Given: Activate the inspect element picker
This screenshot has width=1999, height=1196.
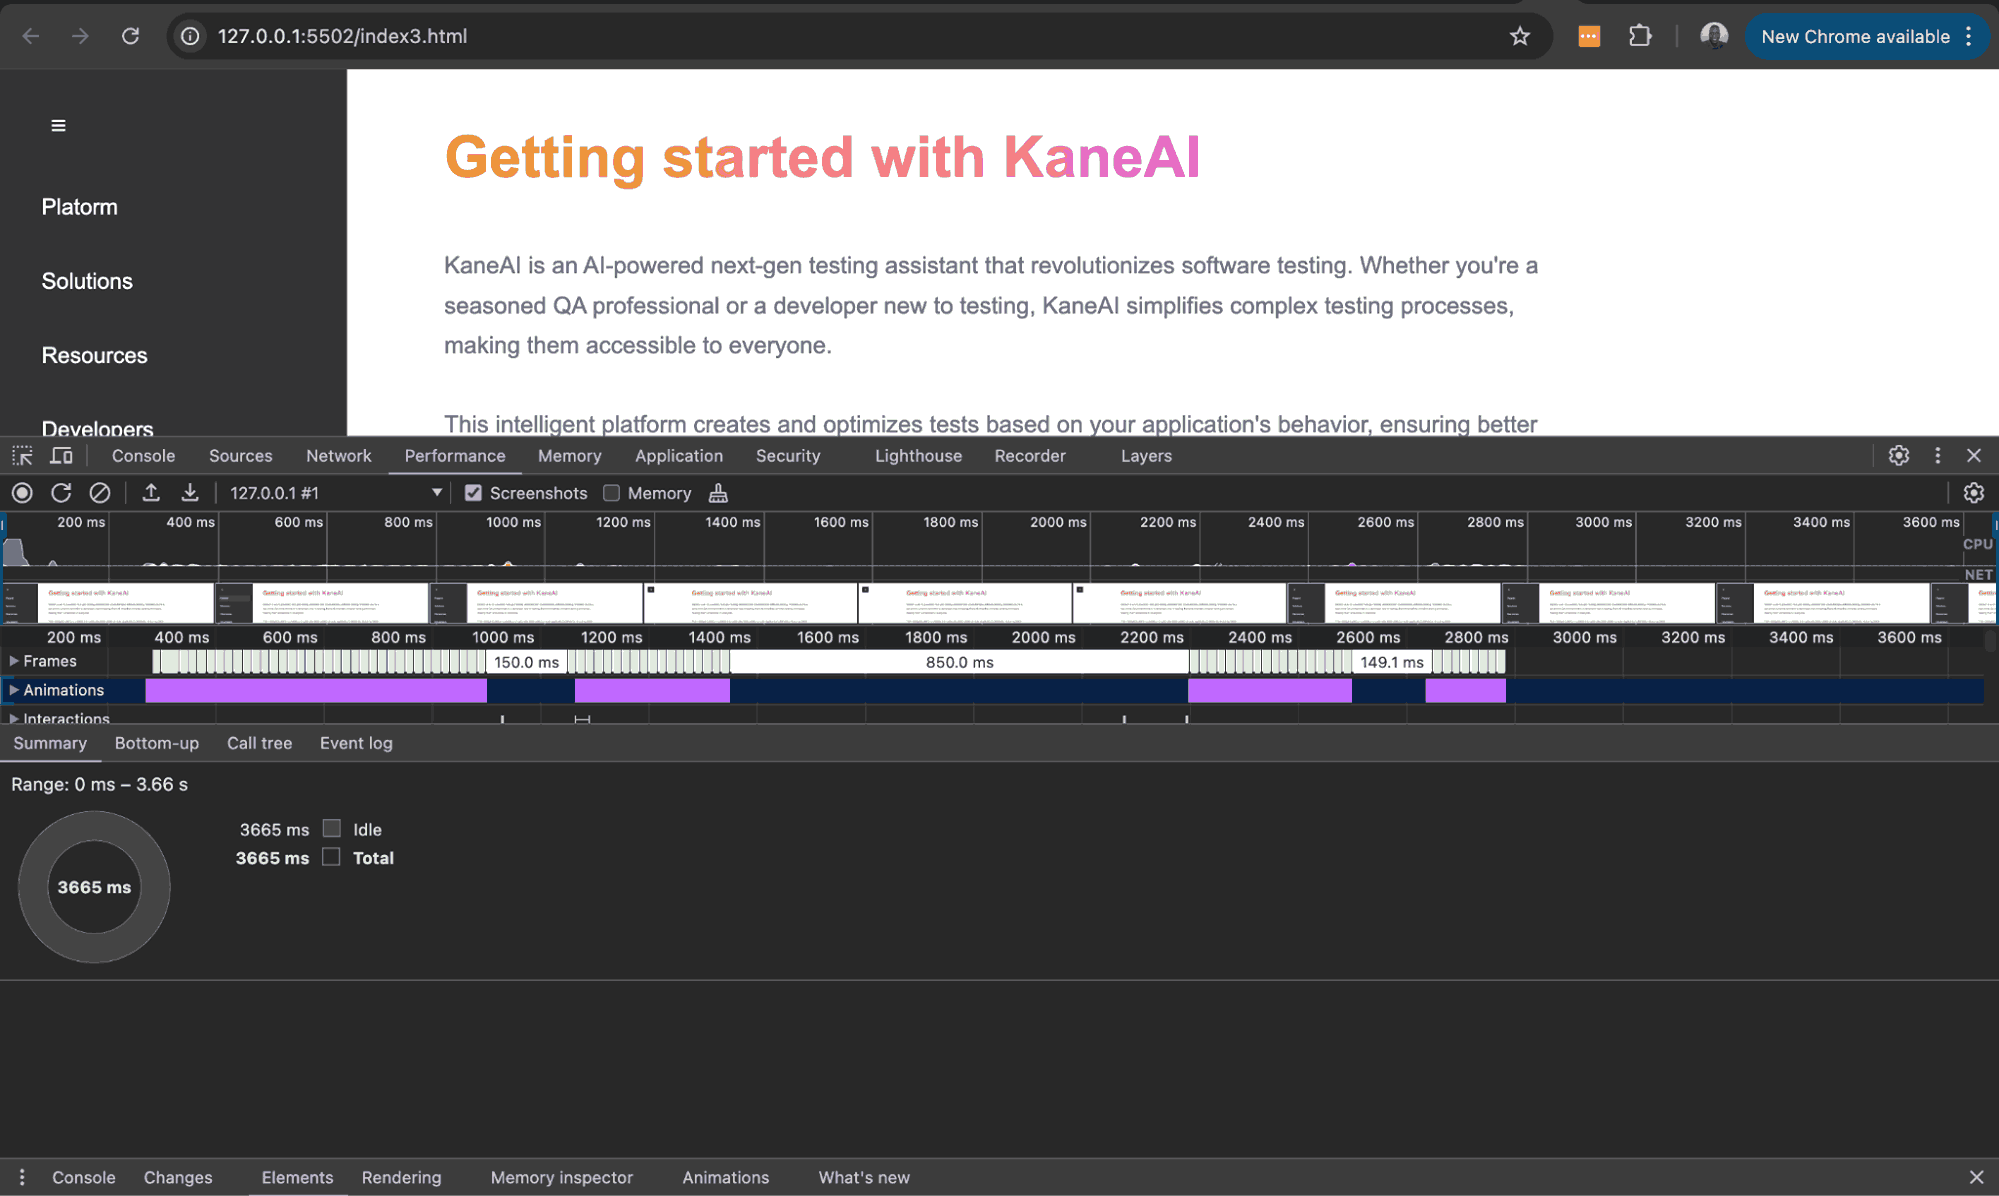Looking at the screenshot, I should click(22, 456).
